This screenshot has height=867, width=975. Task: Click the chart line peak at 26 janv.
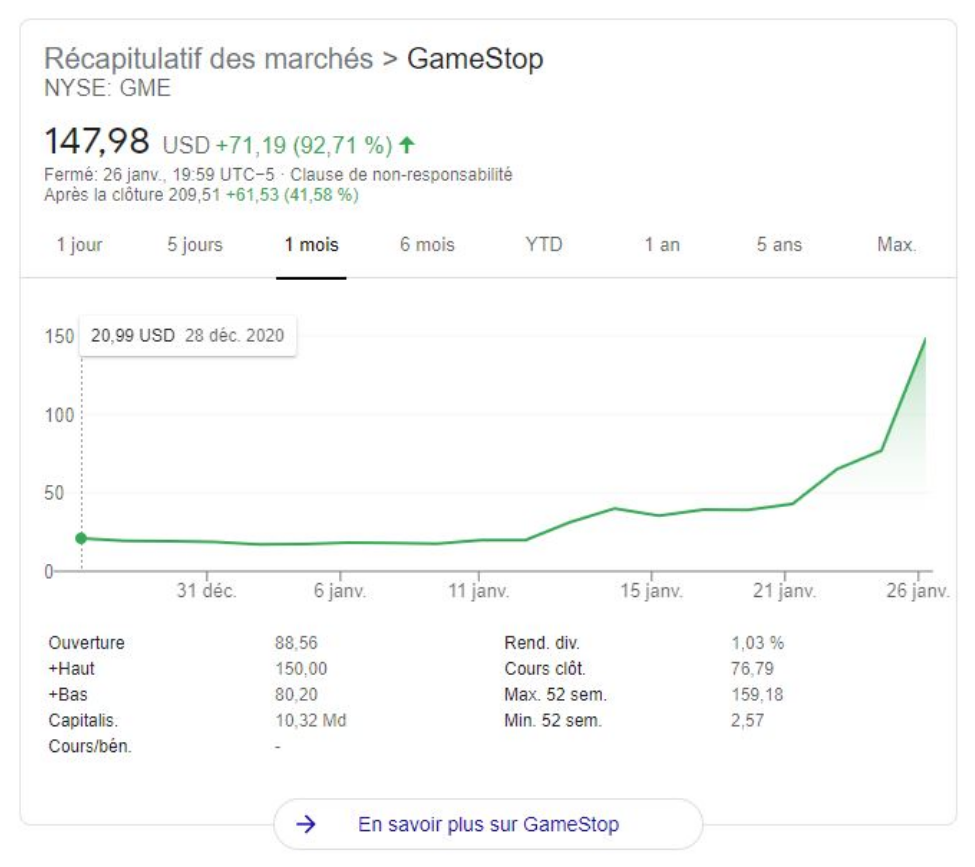(925, 339)
